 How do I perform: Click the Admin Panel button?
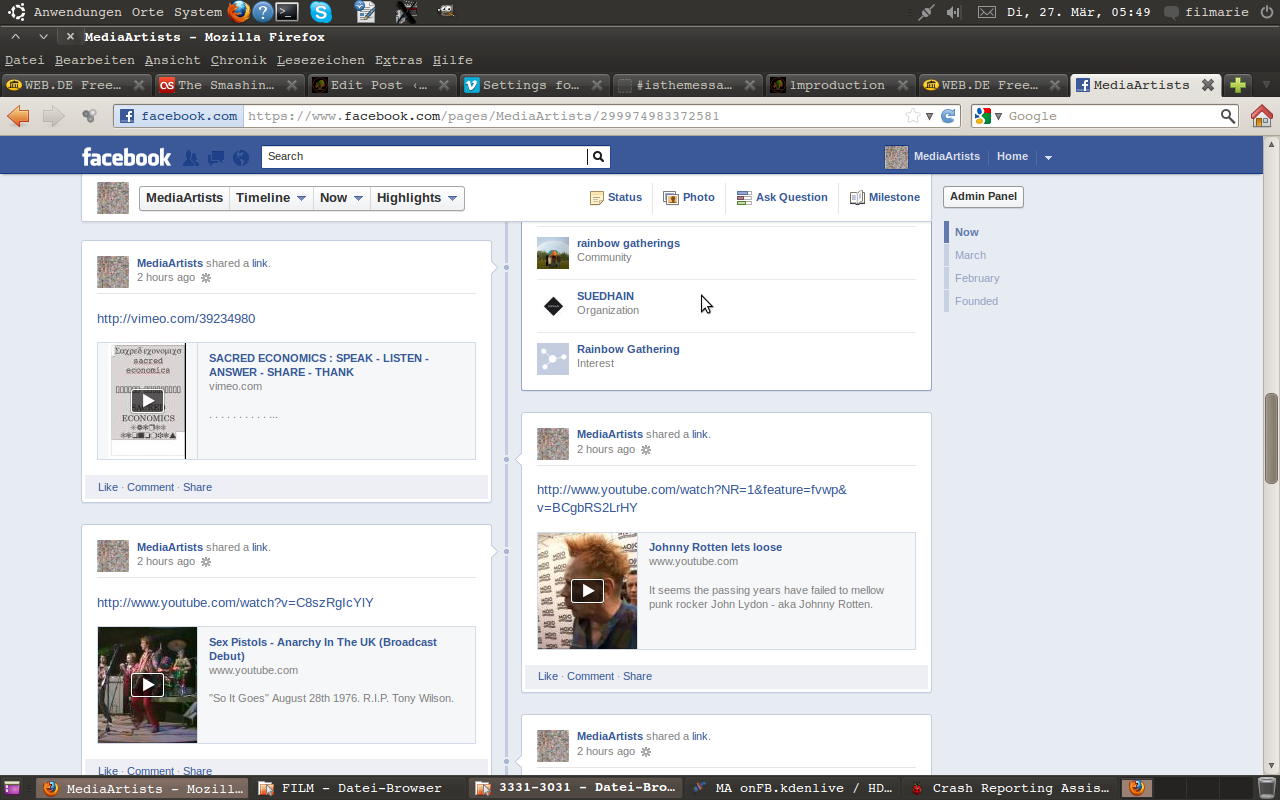click(x=983, y=197)
